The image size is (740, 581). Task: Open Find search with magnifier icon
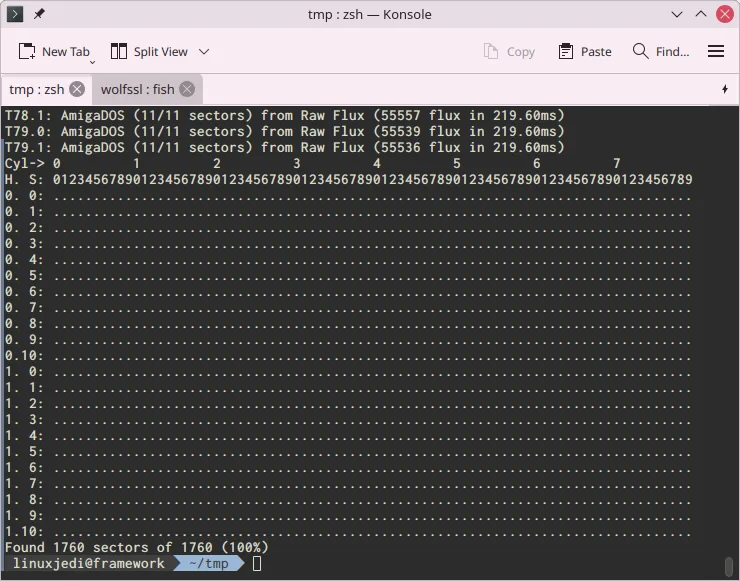[640, 51]
